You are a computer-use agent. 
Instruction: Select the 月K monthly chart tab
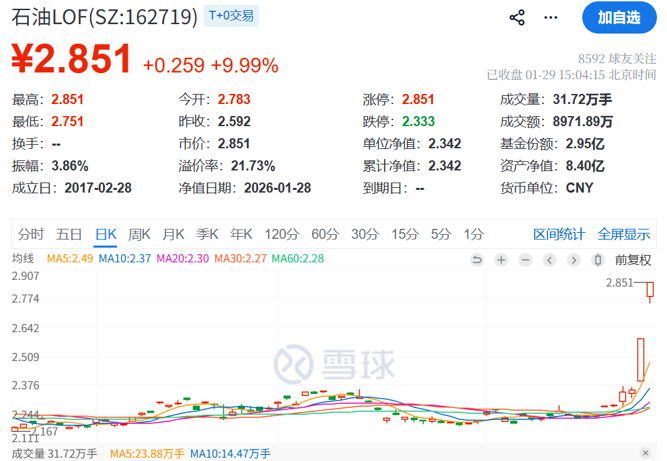(x=173, y=234)
